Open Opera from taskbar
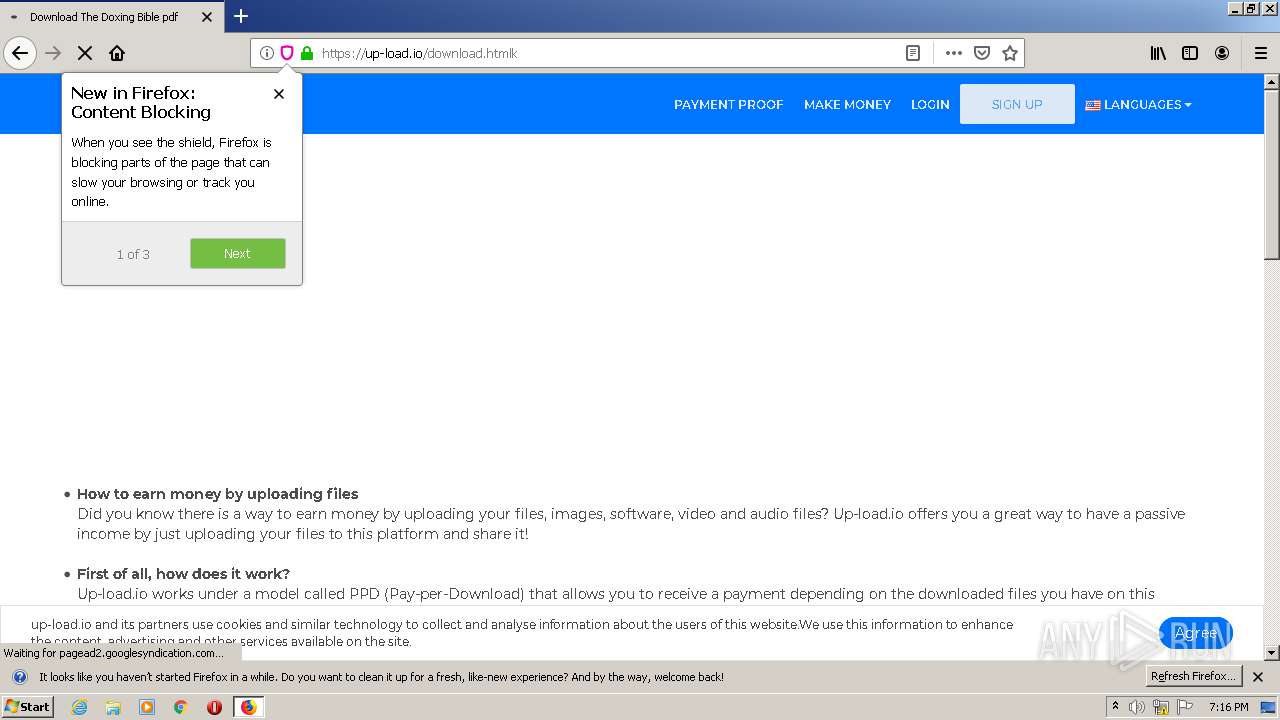Screen dimensions: 1280x720 (214, 707)
